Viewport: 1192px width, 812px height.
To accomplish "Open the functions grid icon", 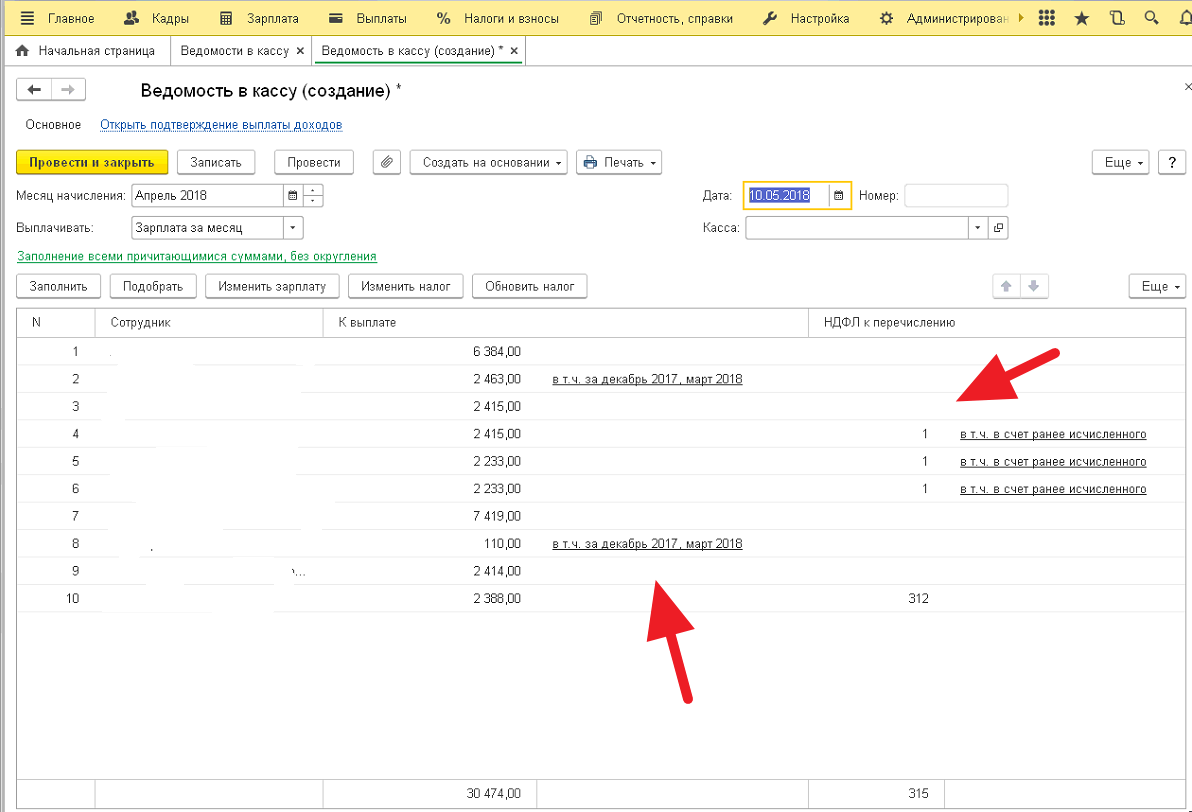I will coord(1047,18).
